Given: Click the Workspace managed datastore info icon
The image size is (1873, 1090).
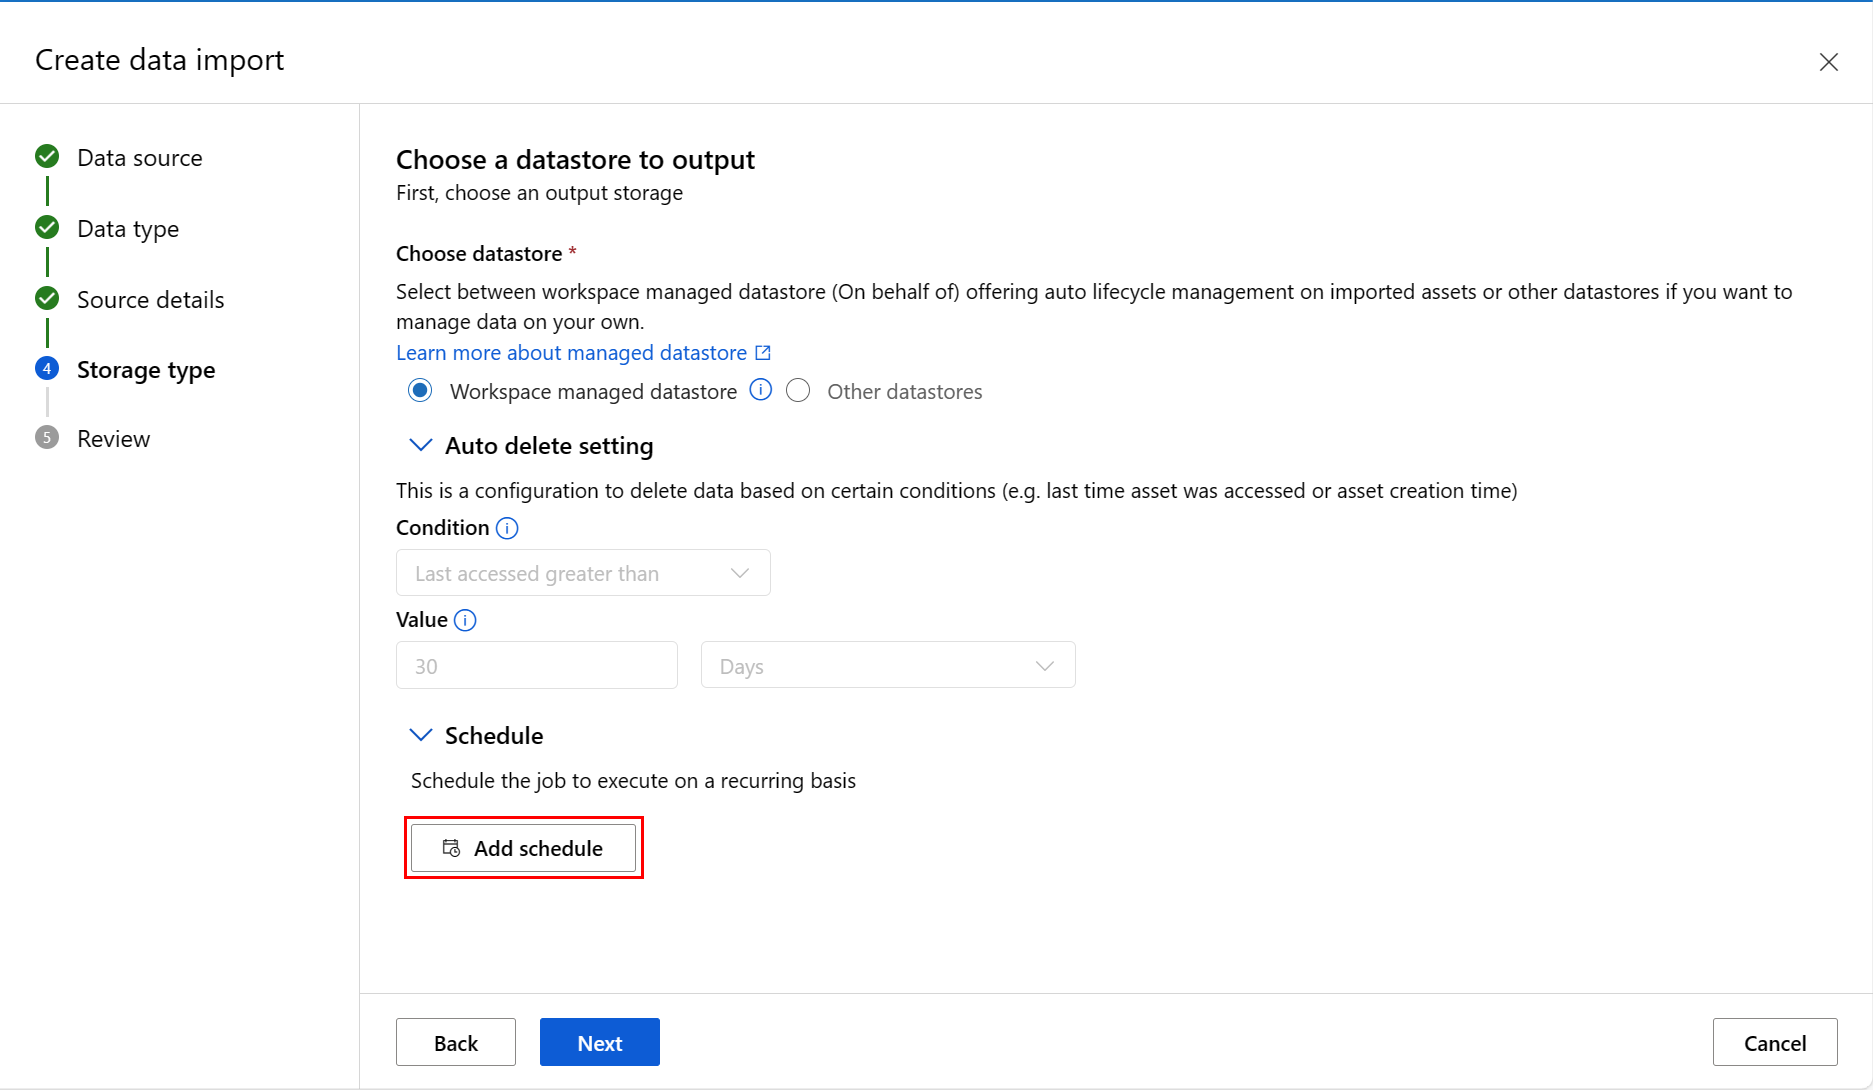Looking at the screenshot, I should pos(761,390).
